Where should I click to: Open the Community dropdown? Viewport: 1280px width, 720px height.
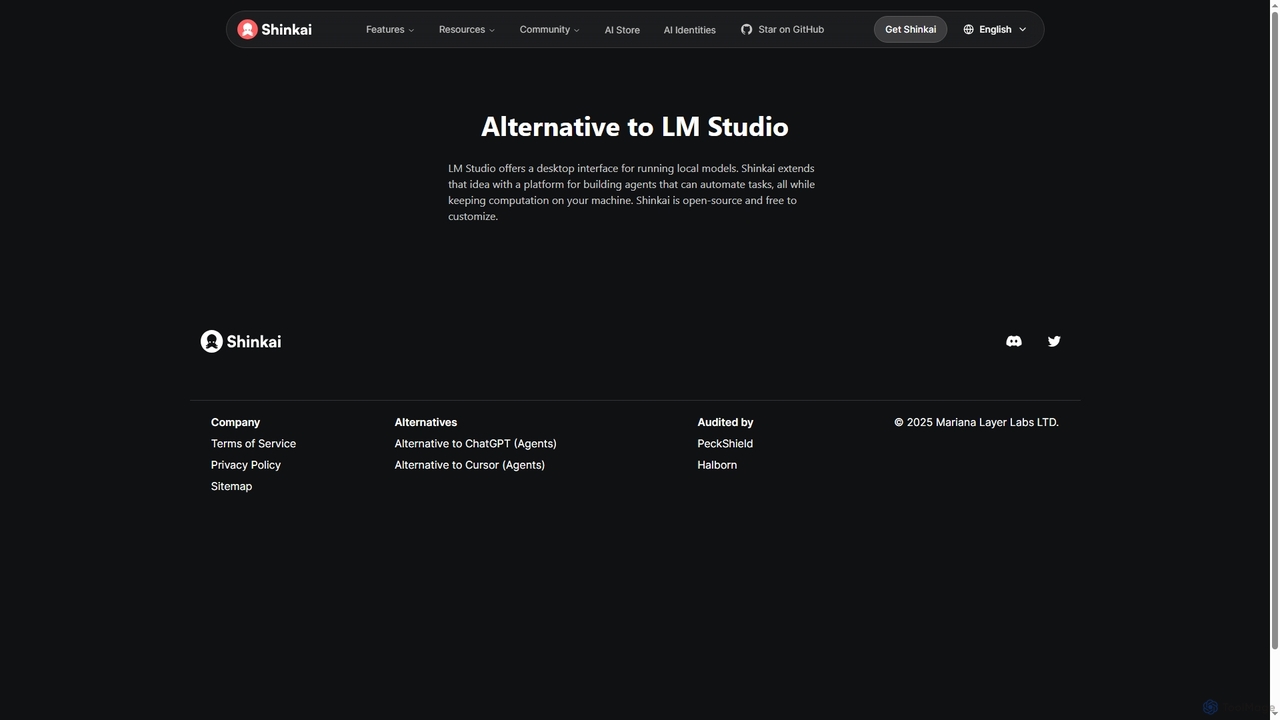[549, 30]
